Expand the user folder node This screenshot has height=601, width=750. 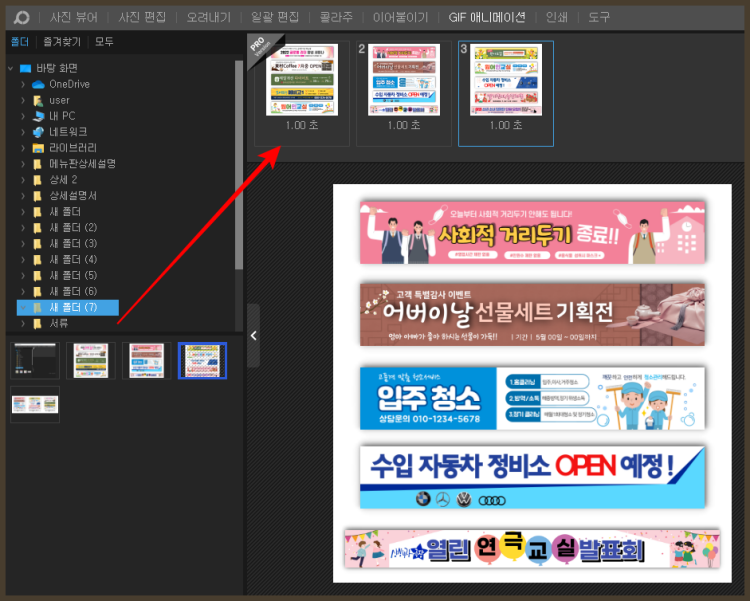point(23,100)
